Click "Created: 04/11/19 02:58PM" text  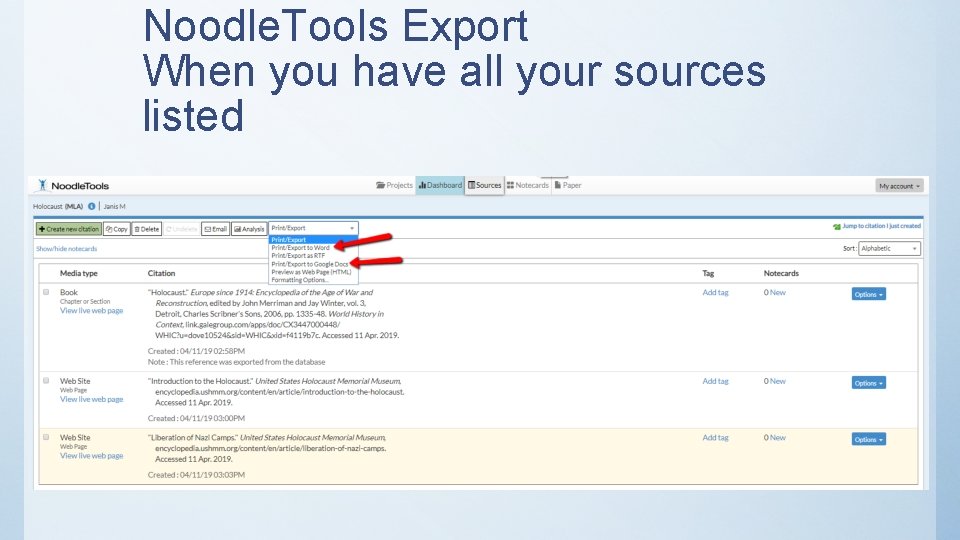pos(196,351)
